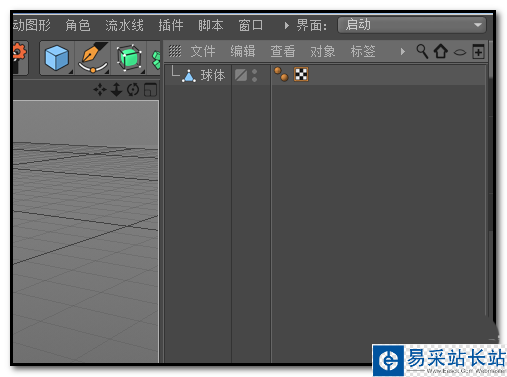Toggle the viewport layout switch icon

150,90
